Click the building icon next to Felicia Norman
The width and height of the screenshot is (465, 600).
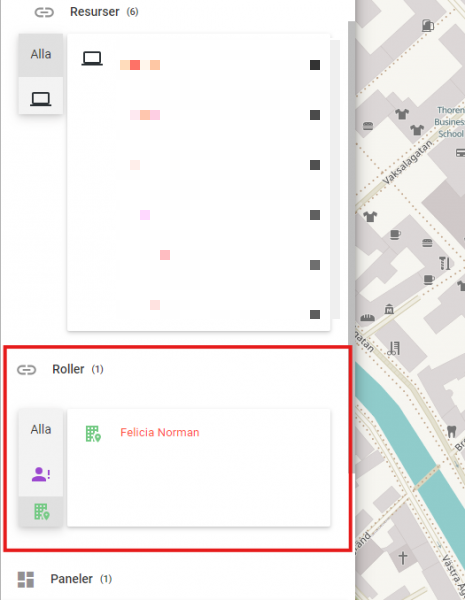[93, 434]
